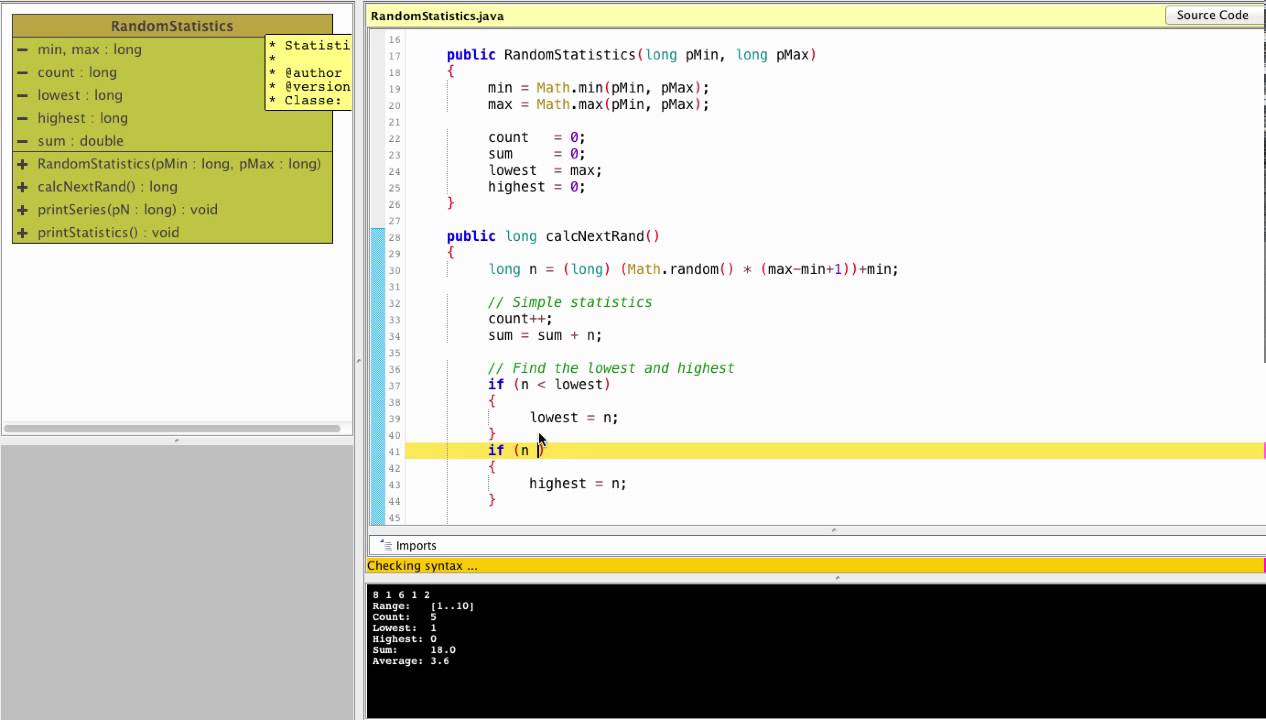The image size is (1266, 720).
Task: Click in code line 'highest = 0;'
Action: click(536, 186)
